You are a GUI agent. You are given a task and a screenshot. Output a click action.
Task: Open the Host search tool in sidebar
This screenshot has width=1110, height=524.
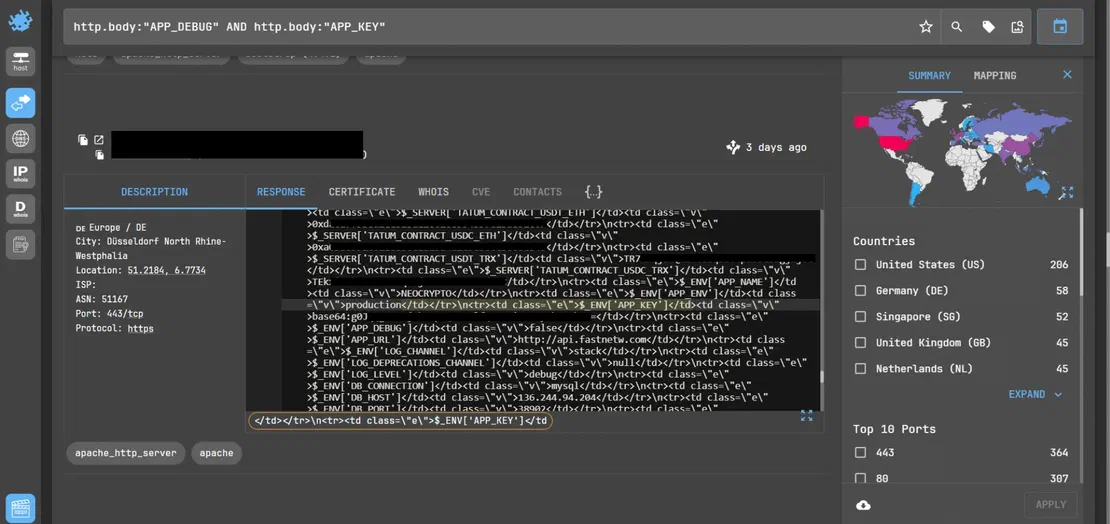pyautogui.click(x=21, y=62)
